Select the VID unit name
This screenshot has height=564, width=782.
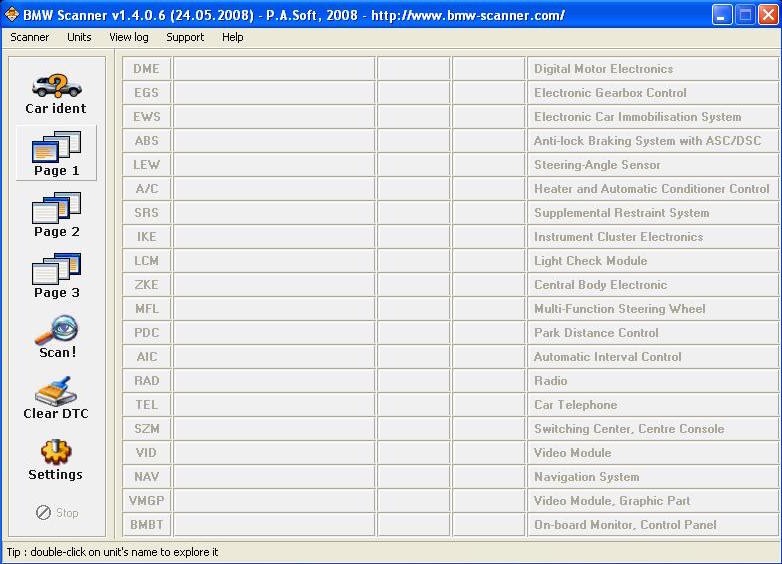[147, 452]
